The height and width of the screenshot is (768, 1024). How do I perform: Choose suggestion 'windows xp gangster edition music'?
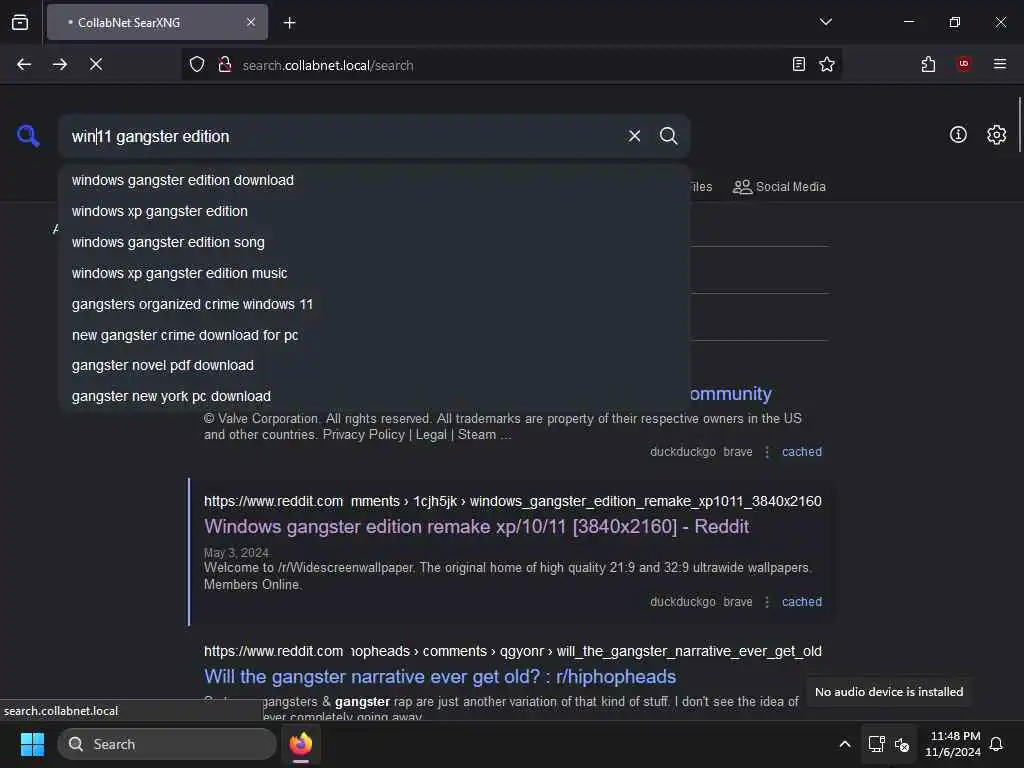pos(374,273)
